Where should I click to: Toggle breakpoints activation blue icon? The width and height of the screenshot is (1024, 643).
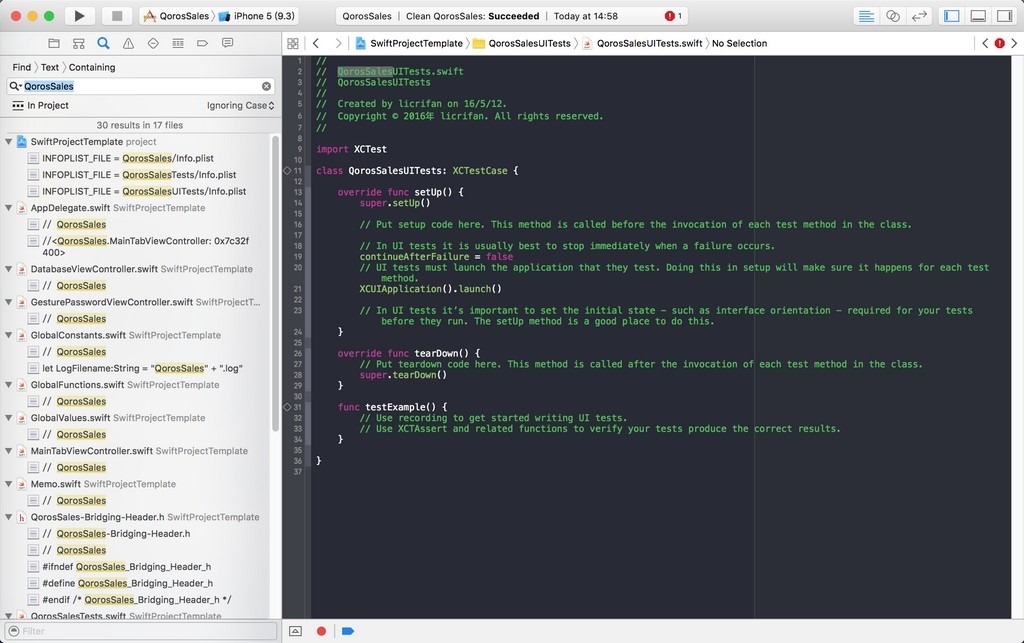click(348, 631)
